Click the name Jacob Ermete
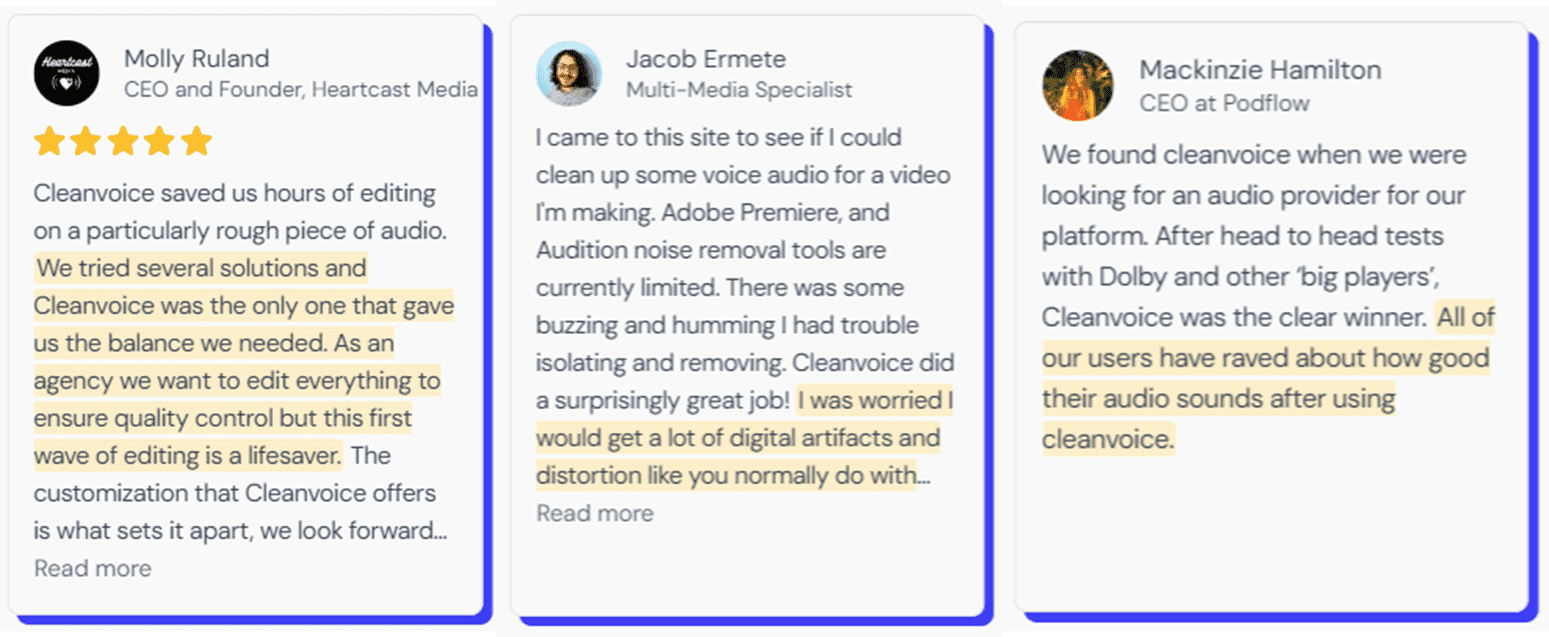 (x=706, y=59)
